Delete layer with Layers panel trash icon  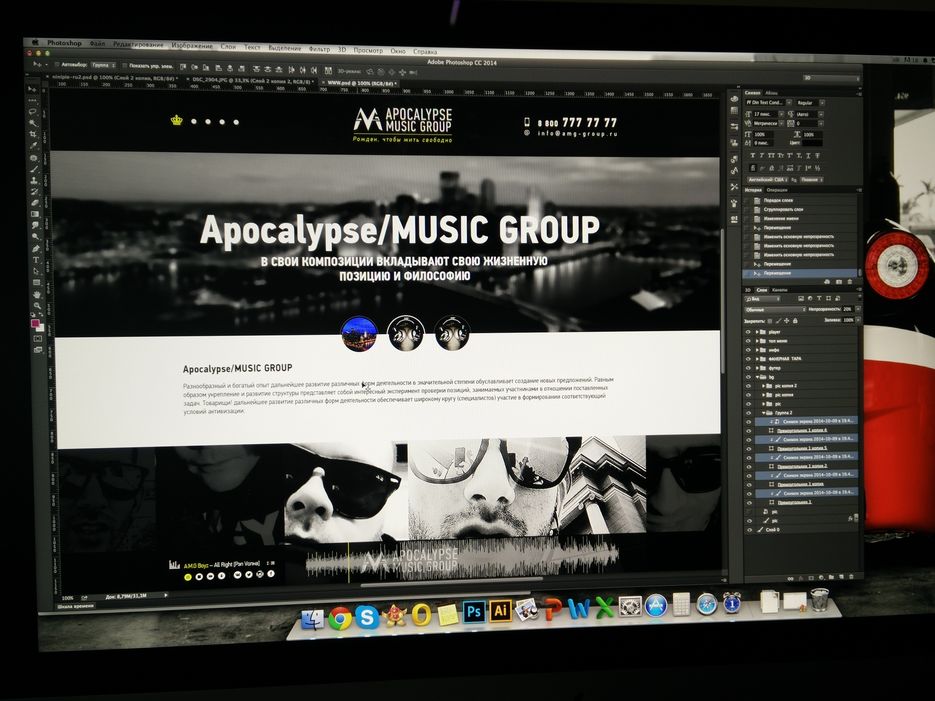851,577
